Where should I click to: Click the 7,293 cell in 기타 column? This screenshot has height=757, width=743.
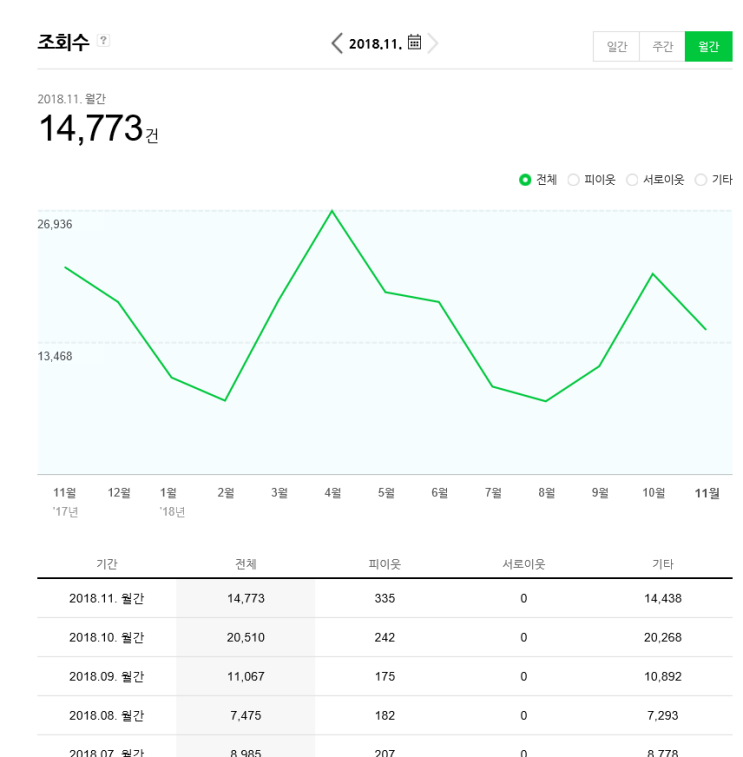tap(663, 716)
